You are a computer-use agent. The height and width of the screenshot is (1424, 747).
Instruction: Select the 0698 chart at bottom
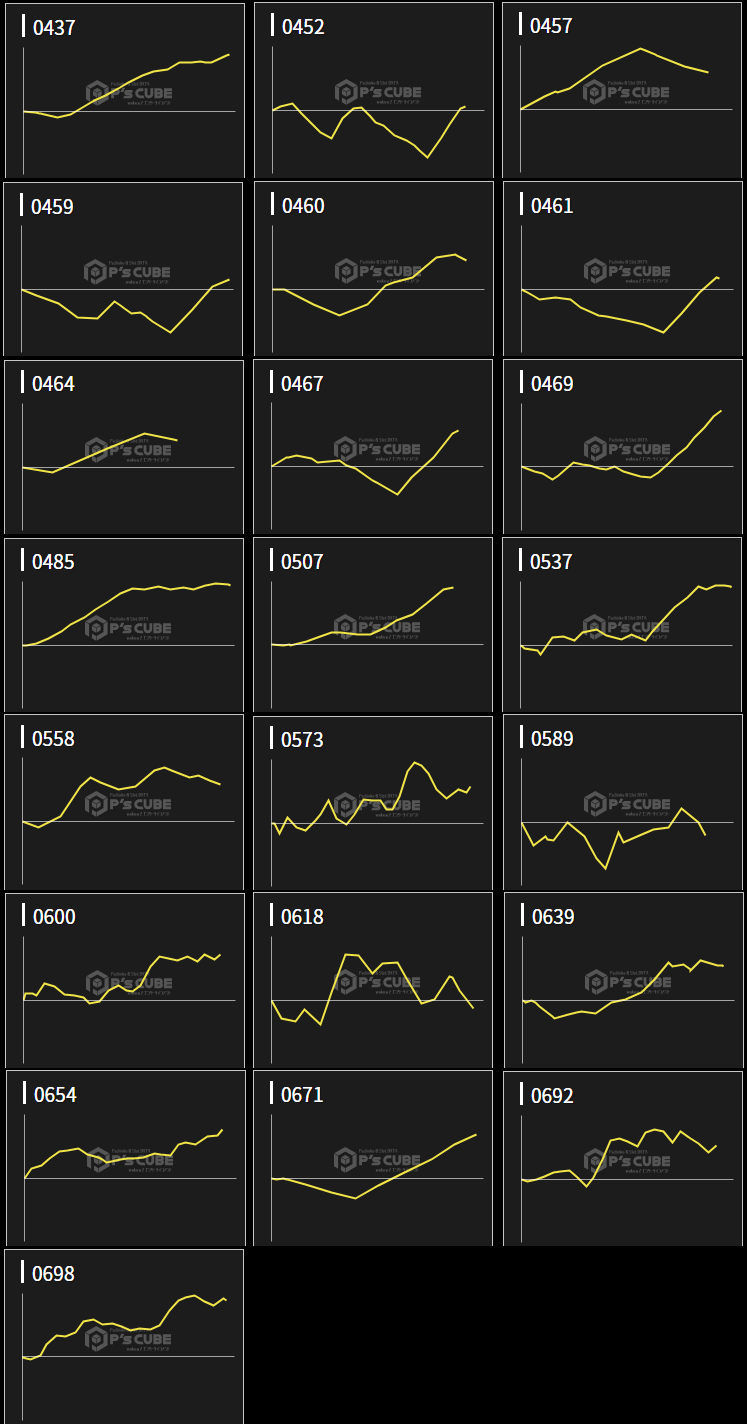[124, 1336]
